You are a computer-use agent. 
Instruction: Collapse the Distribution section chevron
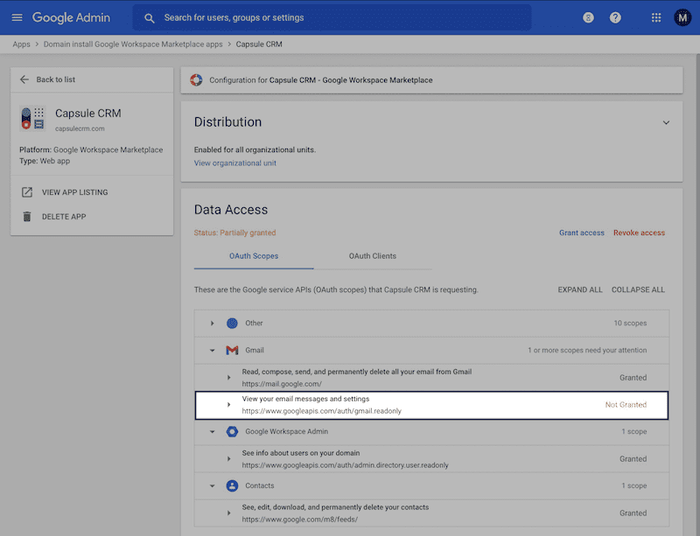(666, 122)
